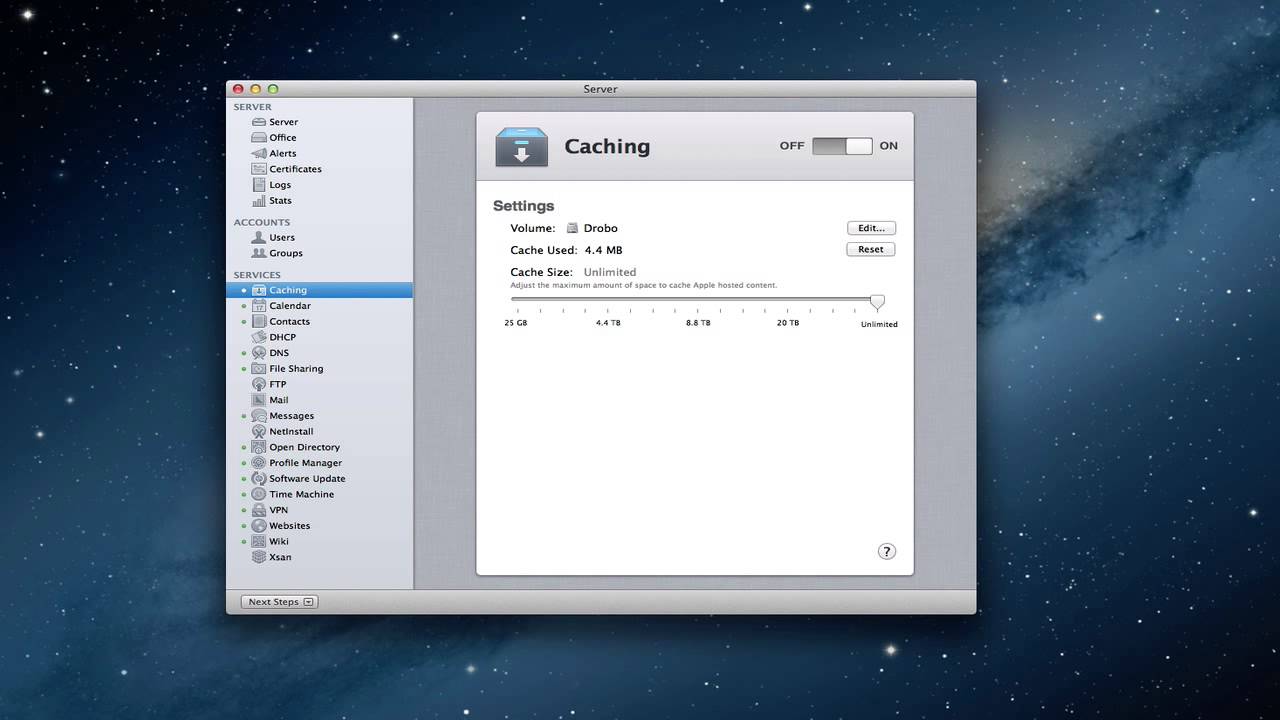This screenshot has height=720, width=1280.
Task: Click the 20 TB slider label
Action: [788, 323]
